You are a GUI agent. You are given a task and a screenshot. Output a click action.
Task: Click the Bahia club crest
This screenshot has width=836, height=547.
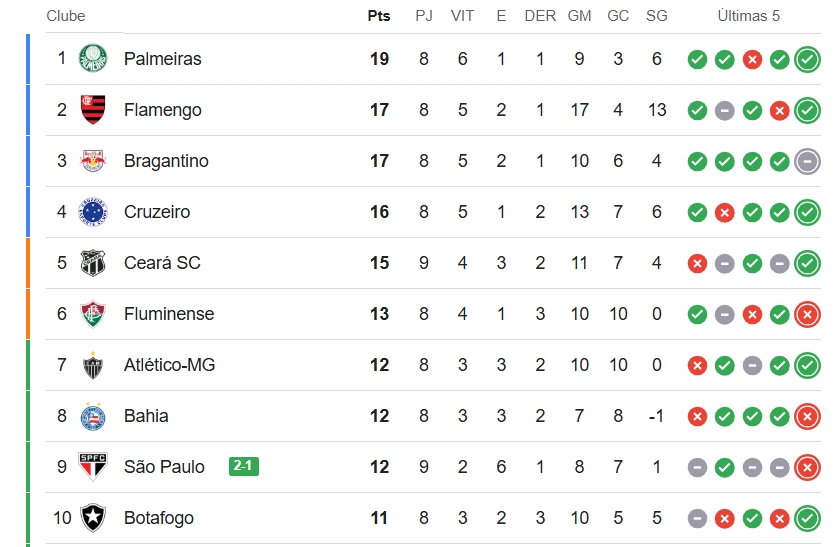(93, 416)
